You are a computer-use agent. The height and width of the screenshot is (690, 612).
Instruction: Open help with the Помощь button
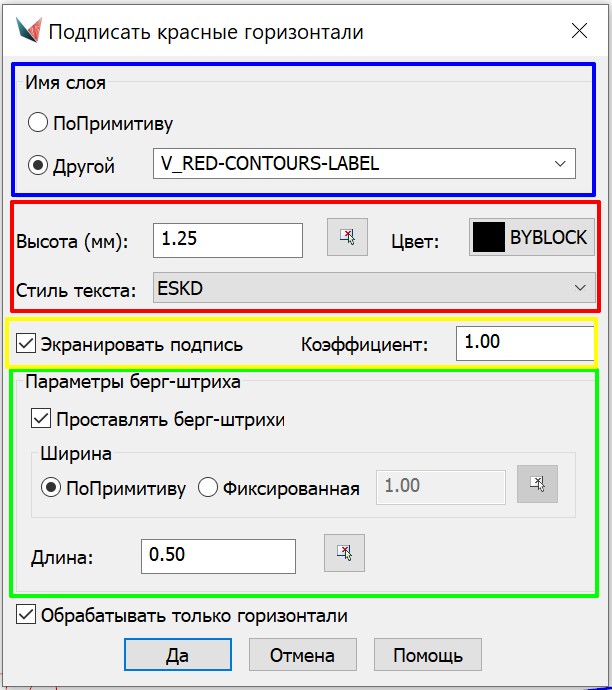(427, 655)
